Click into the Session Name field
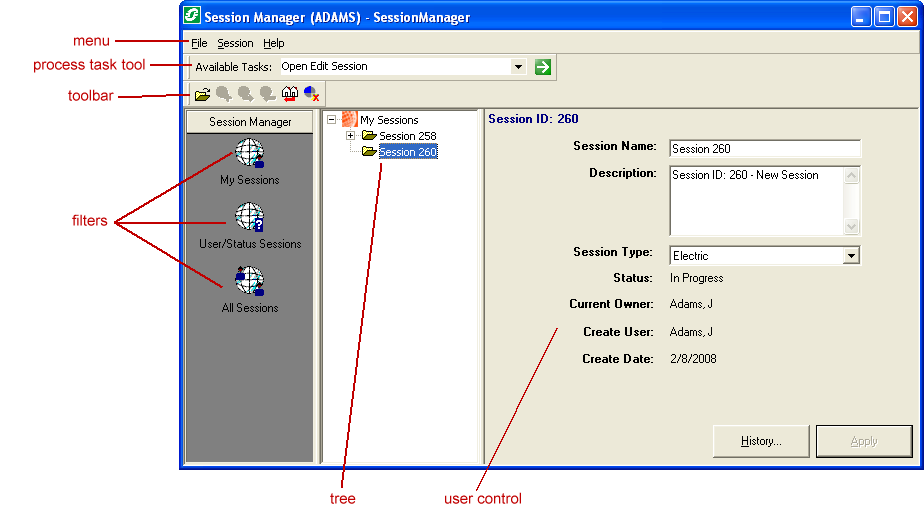 (764, 149)
